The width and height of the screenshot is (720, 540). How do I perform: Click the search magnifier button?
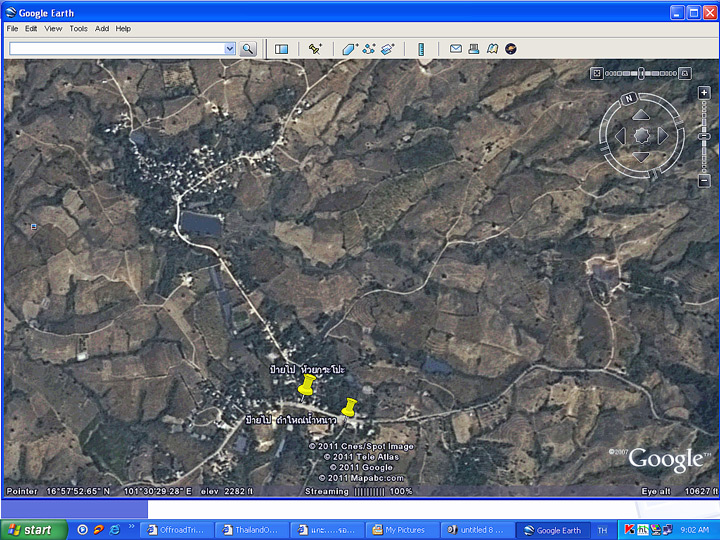(x=248, y=48)
